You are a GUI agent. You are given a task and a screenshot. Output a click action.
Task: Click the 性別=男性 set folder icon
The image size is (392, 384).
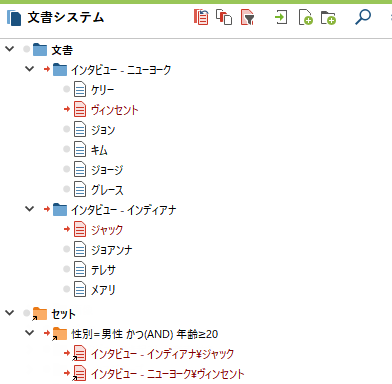[60, 334]
